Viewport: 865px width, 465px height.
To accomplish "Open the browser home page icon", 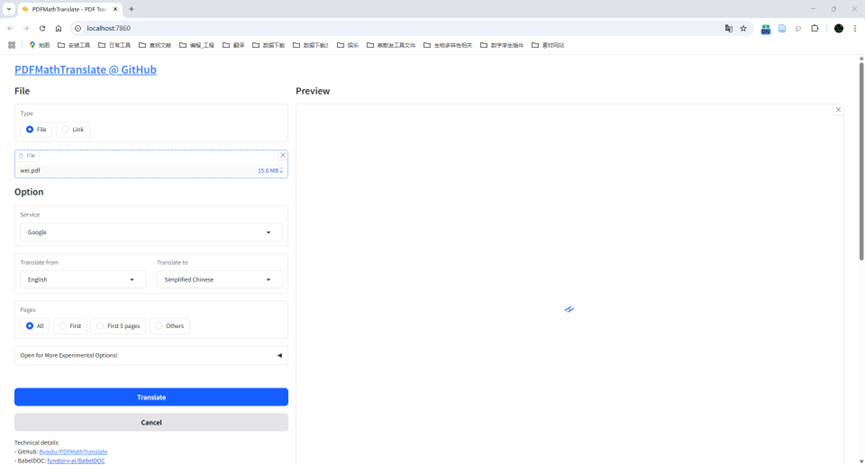I will pyautogui.click(x=58, y=28).
